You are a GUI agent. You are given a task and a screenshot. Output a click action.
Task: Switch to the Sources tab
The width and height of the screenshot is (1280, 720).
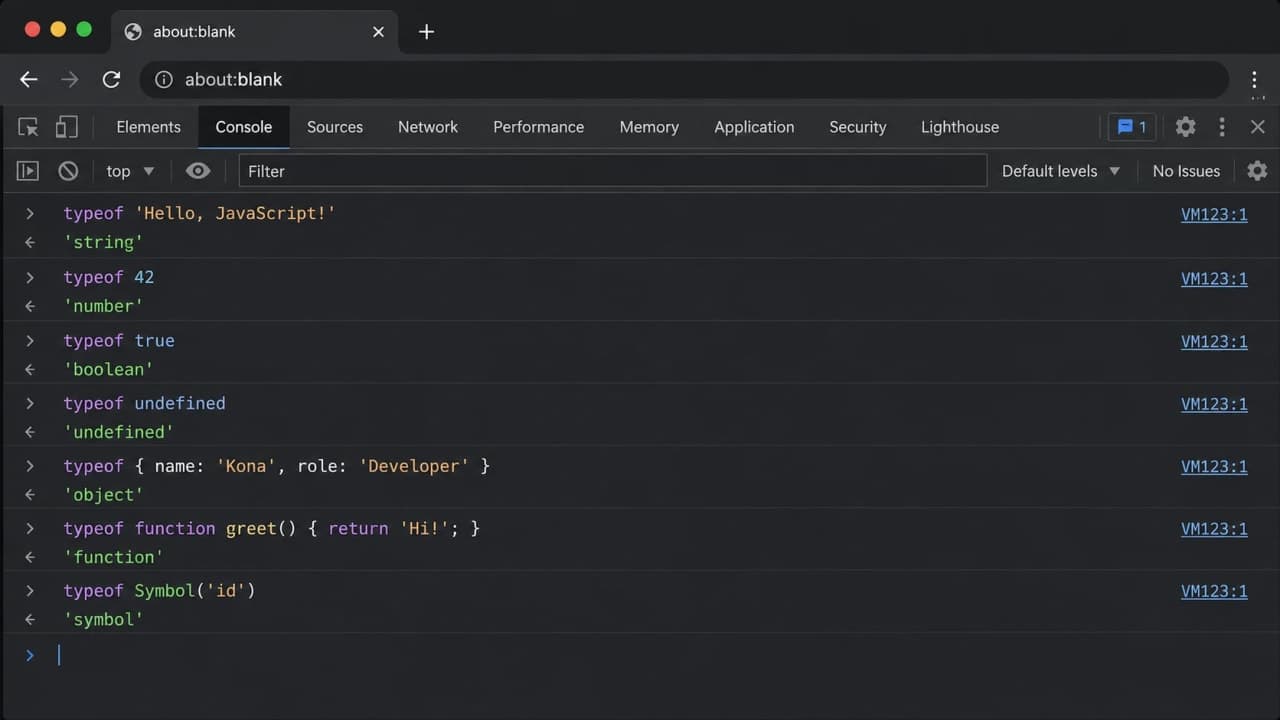click(x=335, y=127)
